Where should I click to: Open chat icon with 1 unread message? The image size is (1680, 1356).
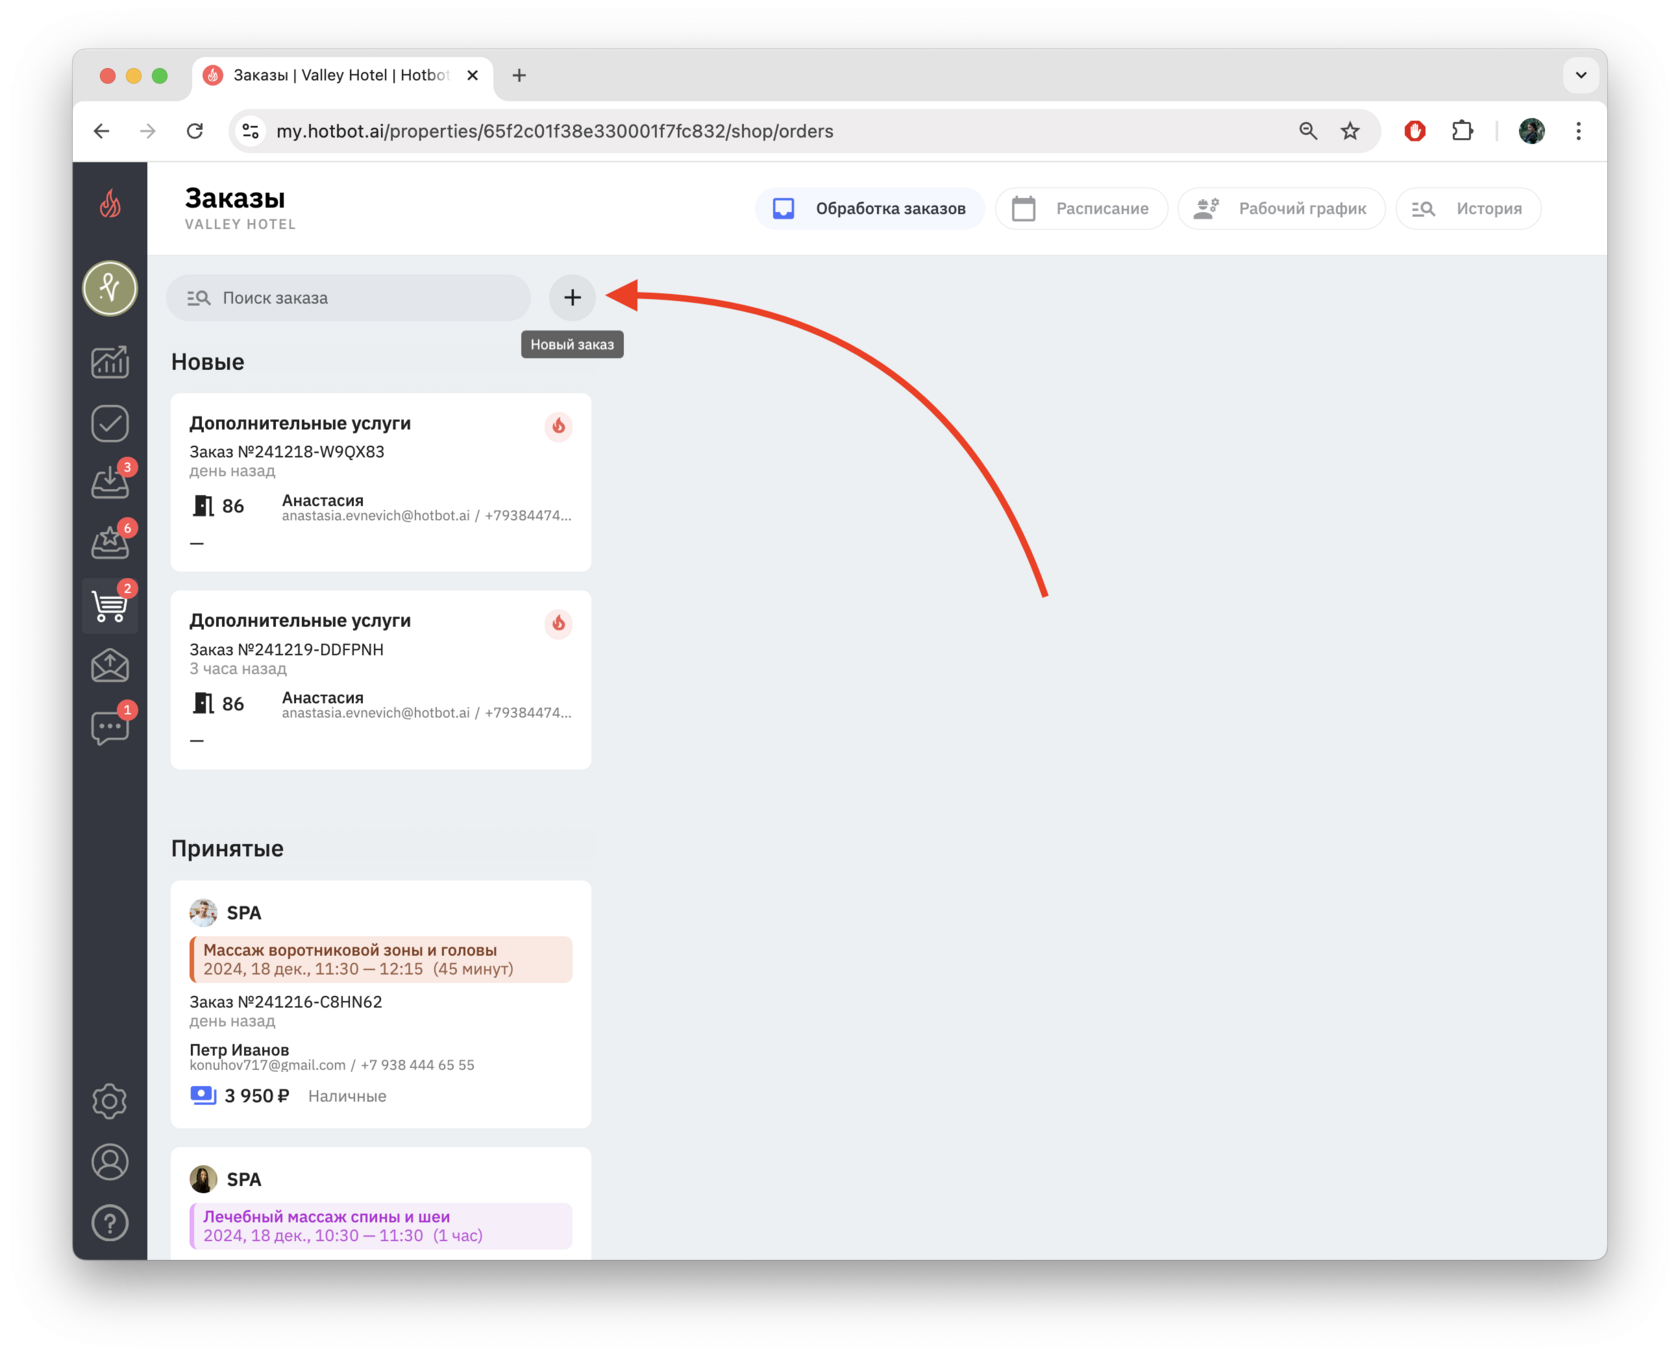tap(110, 727)
